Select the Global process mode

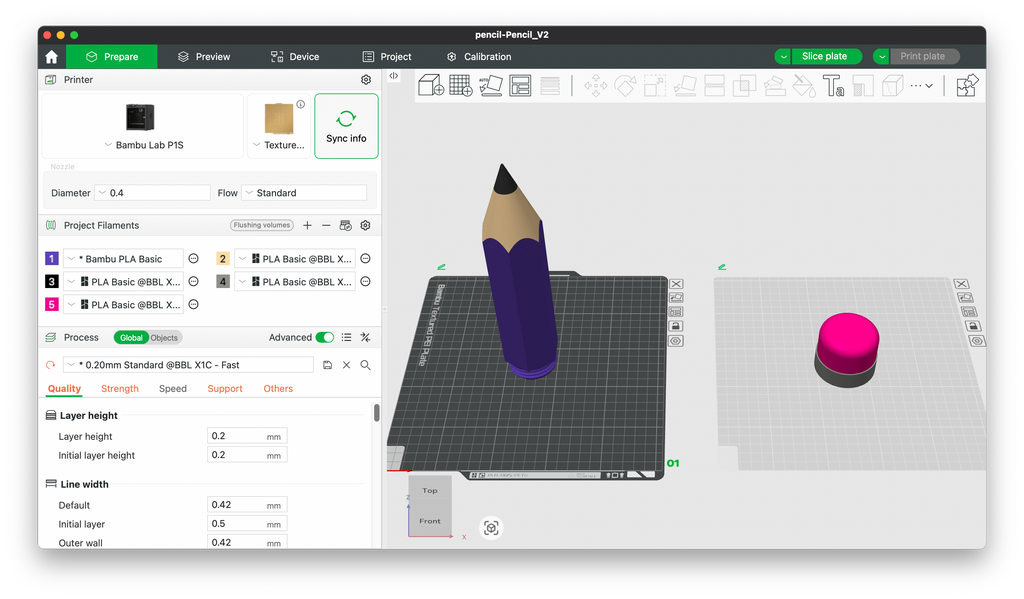(x=131, y=338)
